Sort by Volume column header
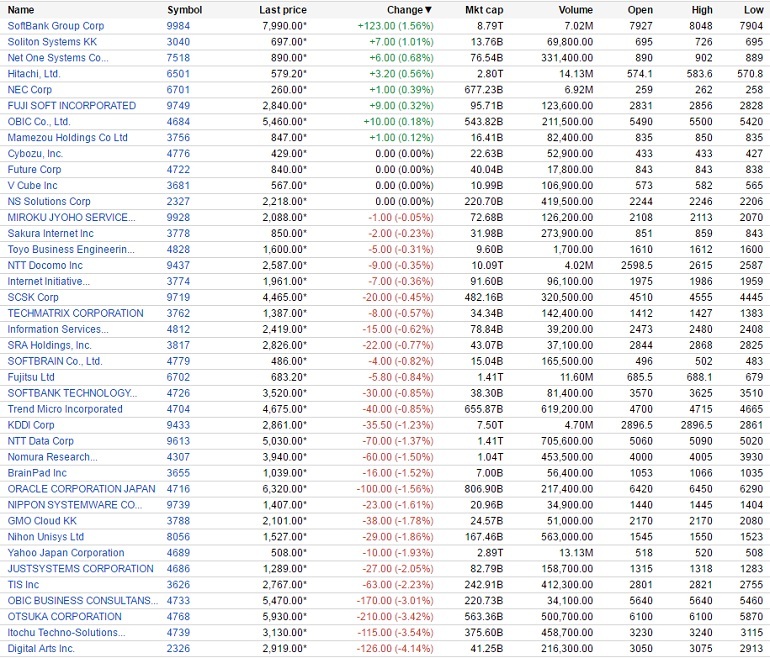Viewport: 770px width, 658px height. [575, 10]
